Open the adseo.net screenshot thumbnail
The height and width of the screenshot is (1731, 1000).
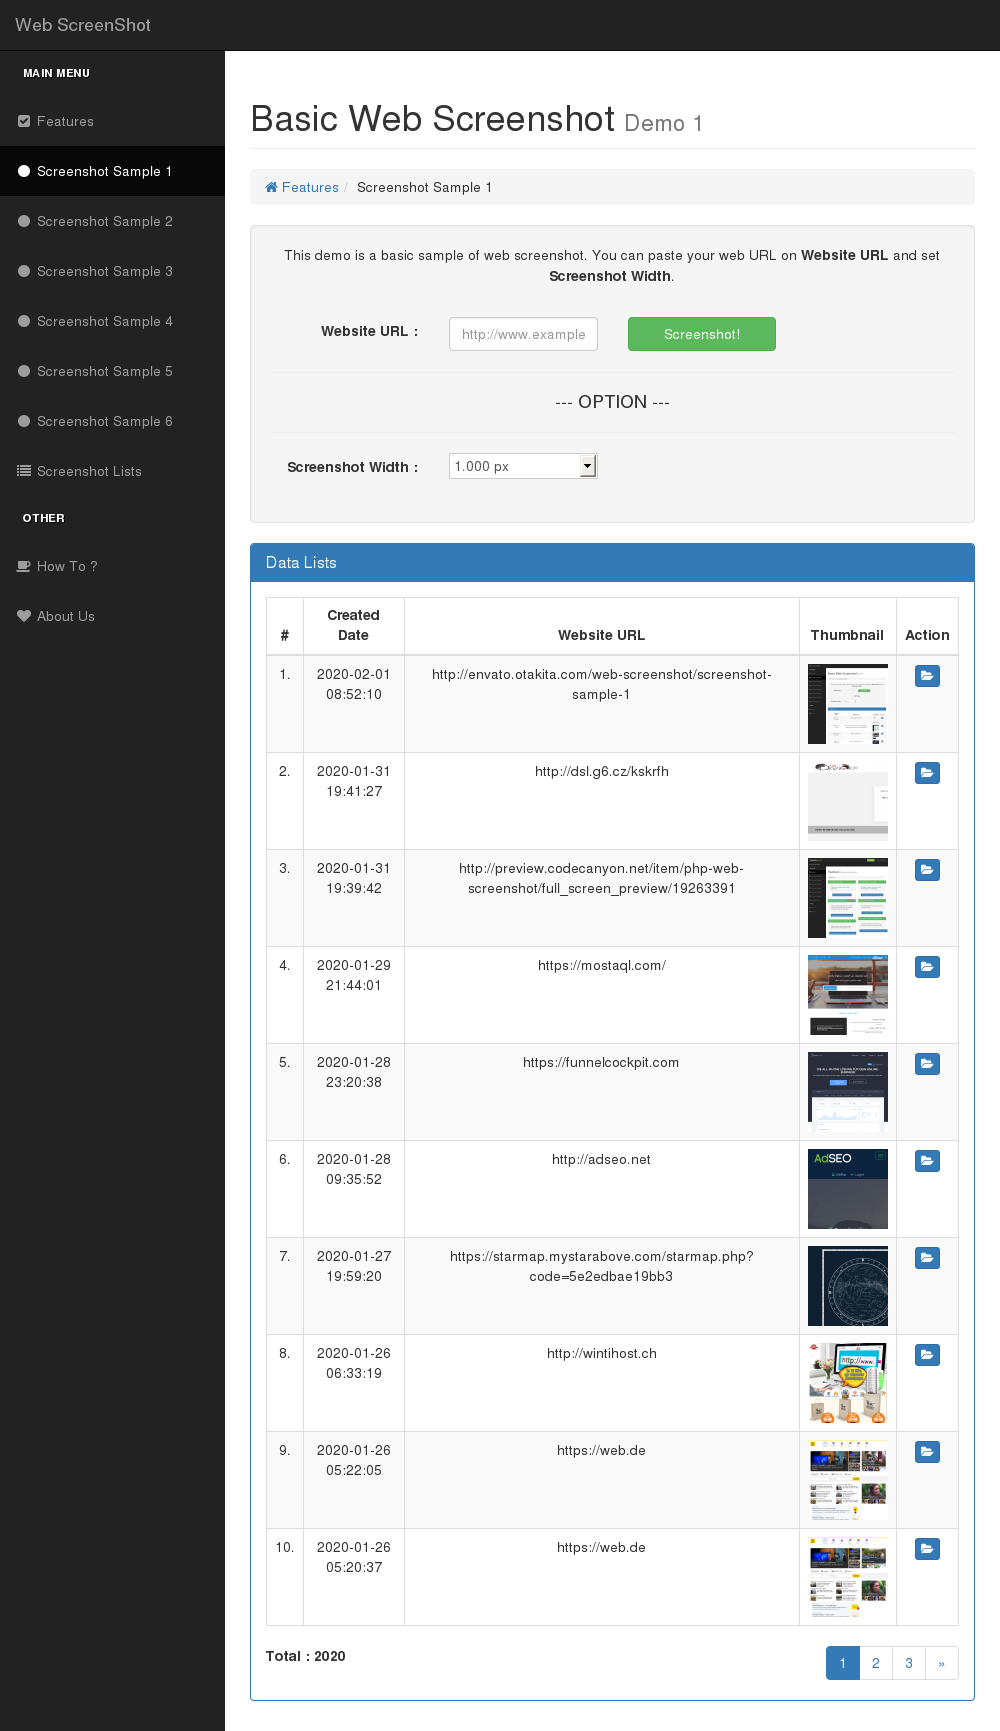847,1189
